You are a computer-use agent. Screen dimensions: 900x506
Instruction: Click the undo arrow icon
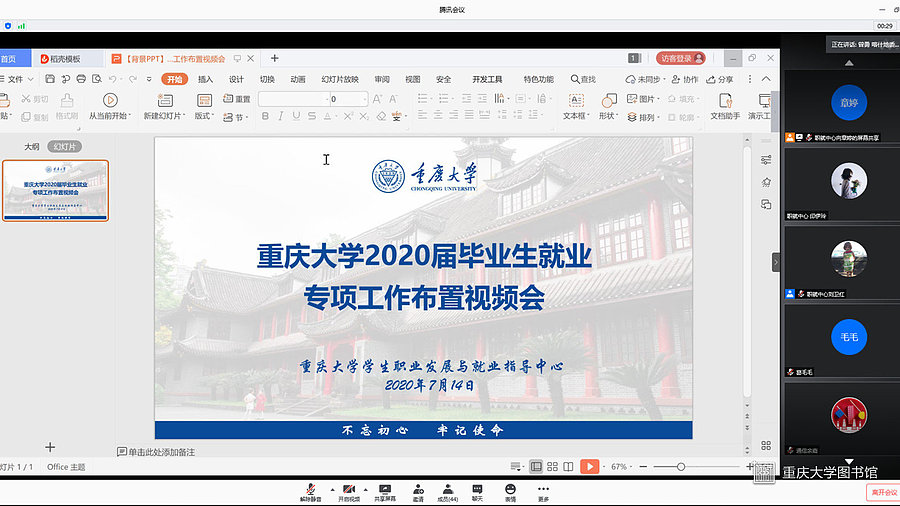click(x=112, y=79)
